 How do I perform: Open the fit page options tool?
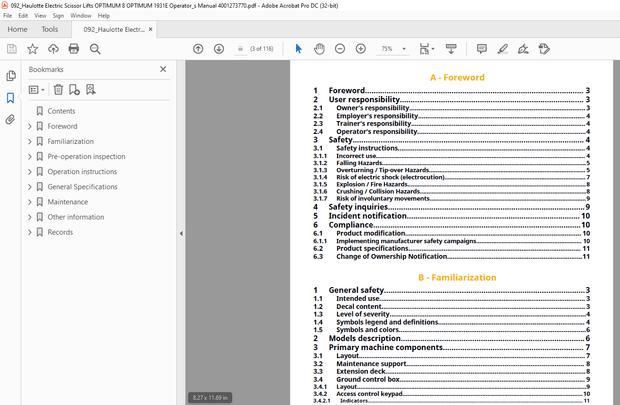coord(426,49)
